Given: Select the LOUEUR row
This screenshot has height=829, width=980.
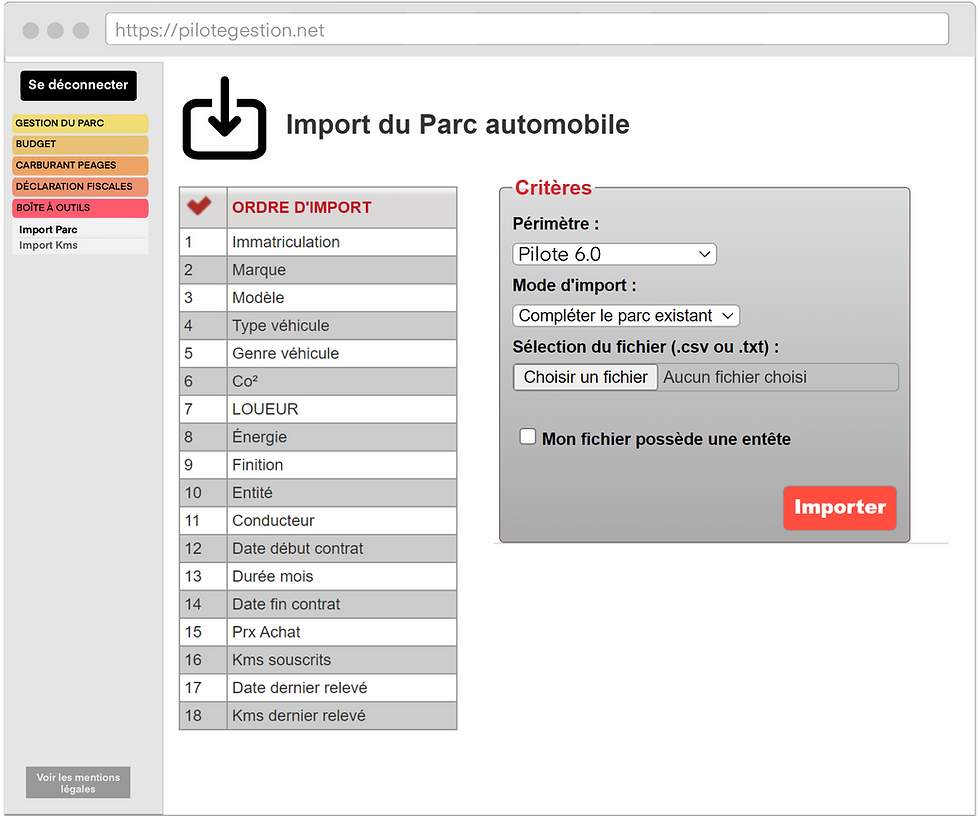Looking at the screenshot, I should click(318, 409).
